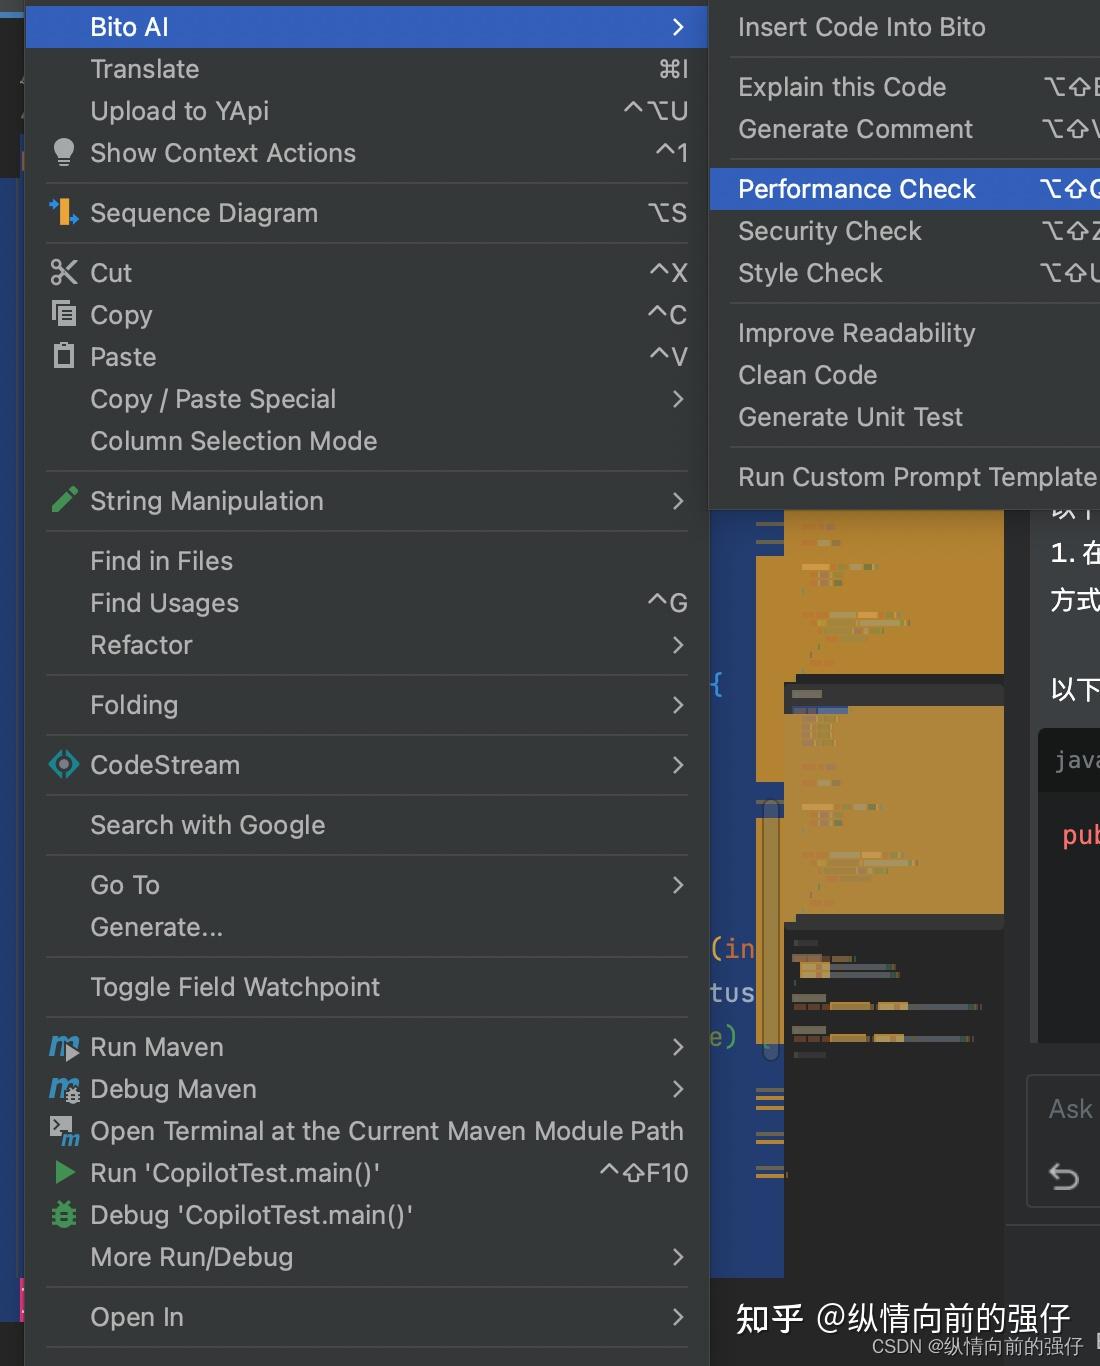The height and width of the screenshot is (1366, 1100).
Task: Select Performance Check from Bito submenu
Action: pos(857,189)
